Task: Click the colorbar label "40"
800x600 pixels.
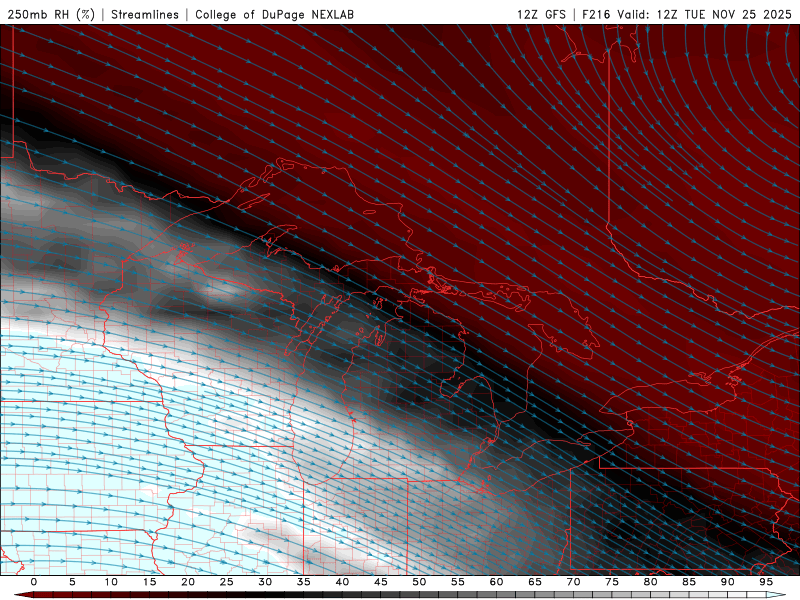Action: click(342, 582)
